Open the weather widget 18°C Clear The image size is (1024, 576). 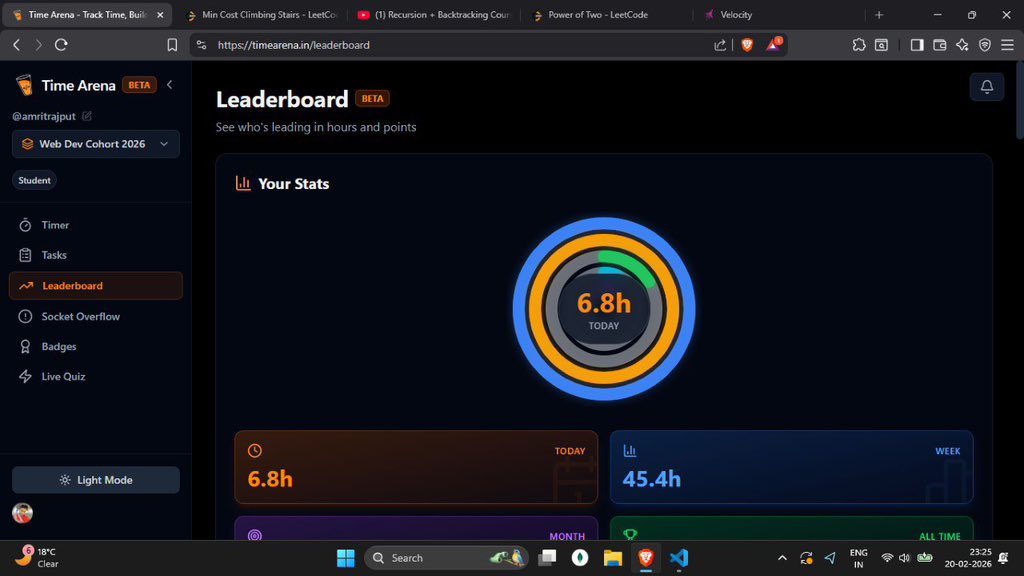(x=37, y=557)
